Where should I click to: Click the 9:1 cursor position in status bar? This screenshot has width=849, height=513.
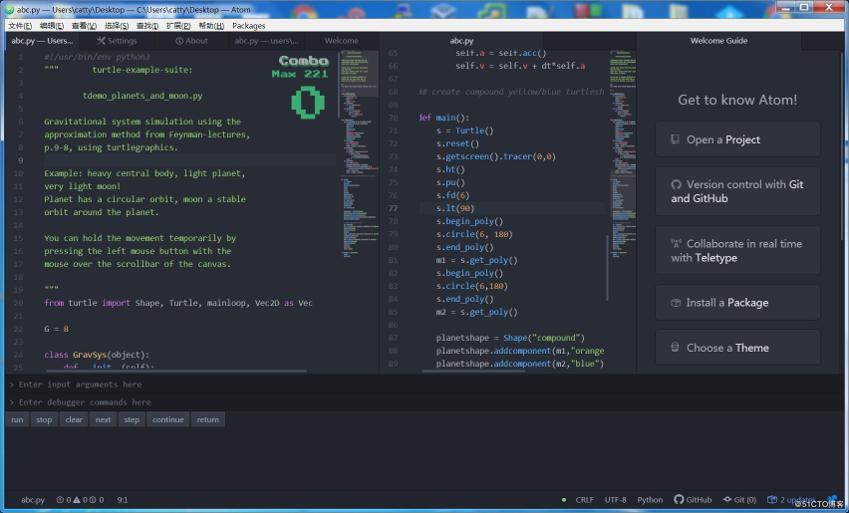coord(122,499)
